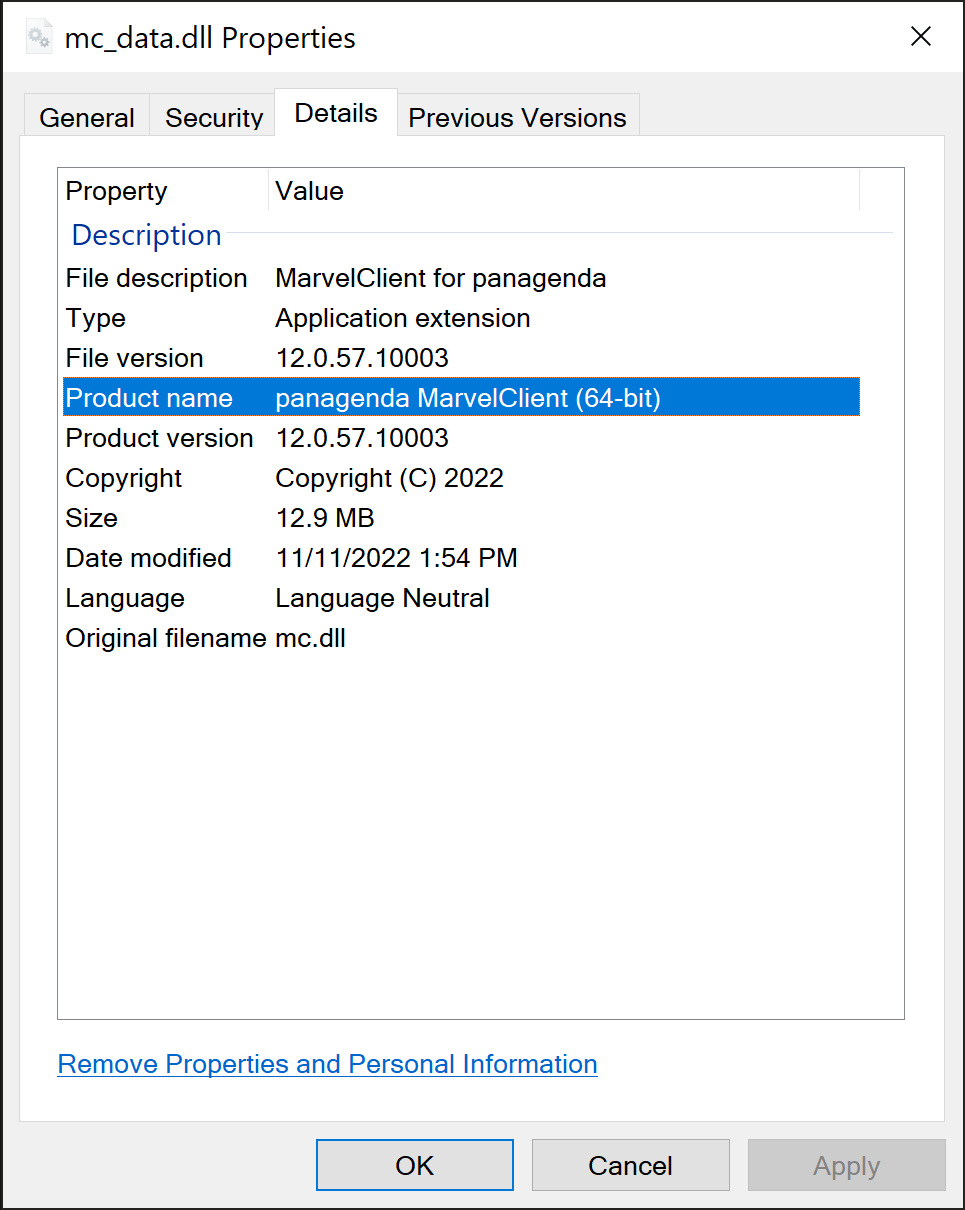Screen dimensions: 965x1210
Task: Select the Details tab
Action: (x=336, y=113)
